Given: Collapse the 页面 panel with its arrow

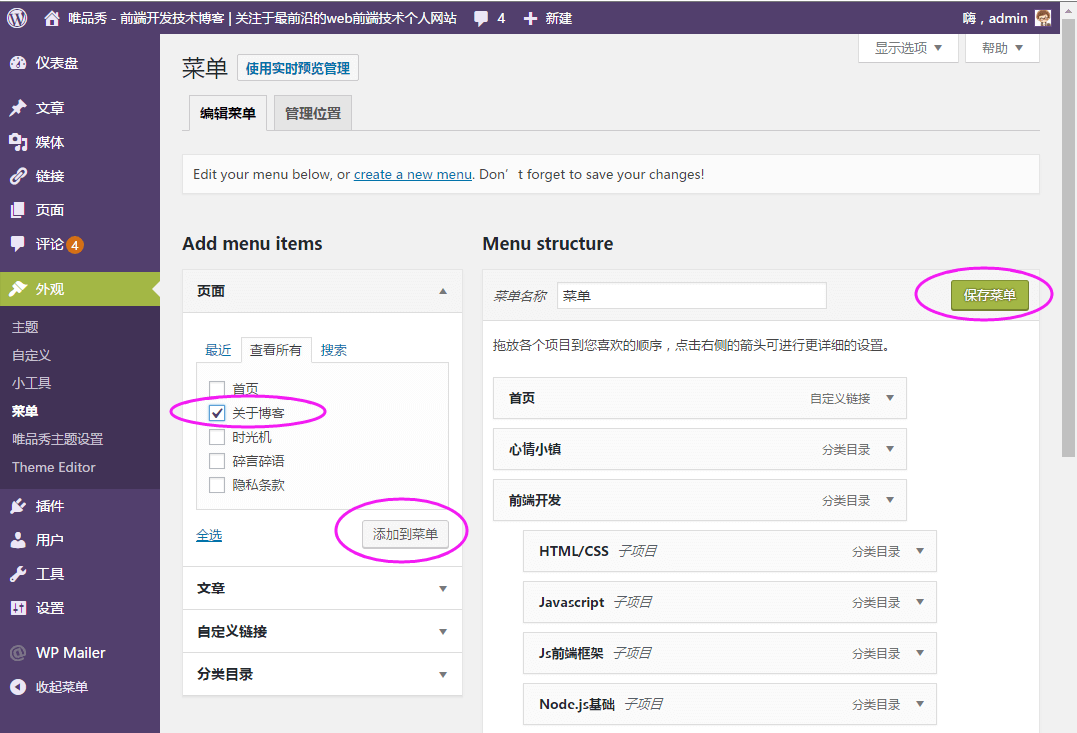Looking at the screenshot, I should (442, 290).
